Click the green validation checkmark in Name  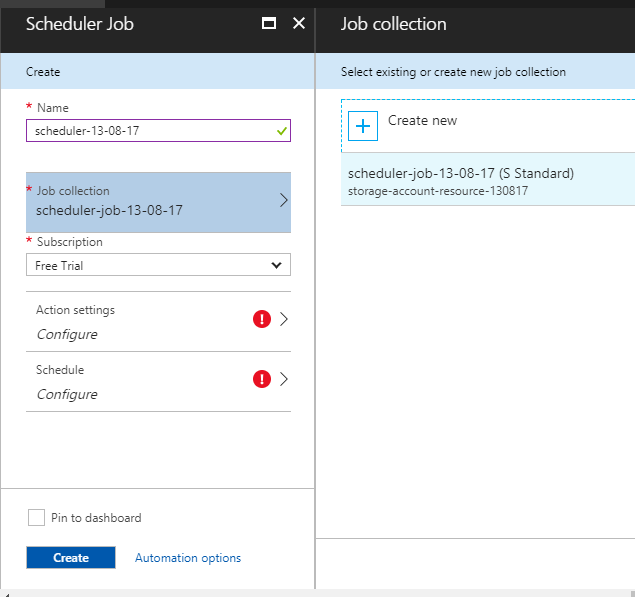pyautogui.click(x=281, y=131)
